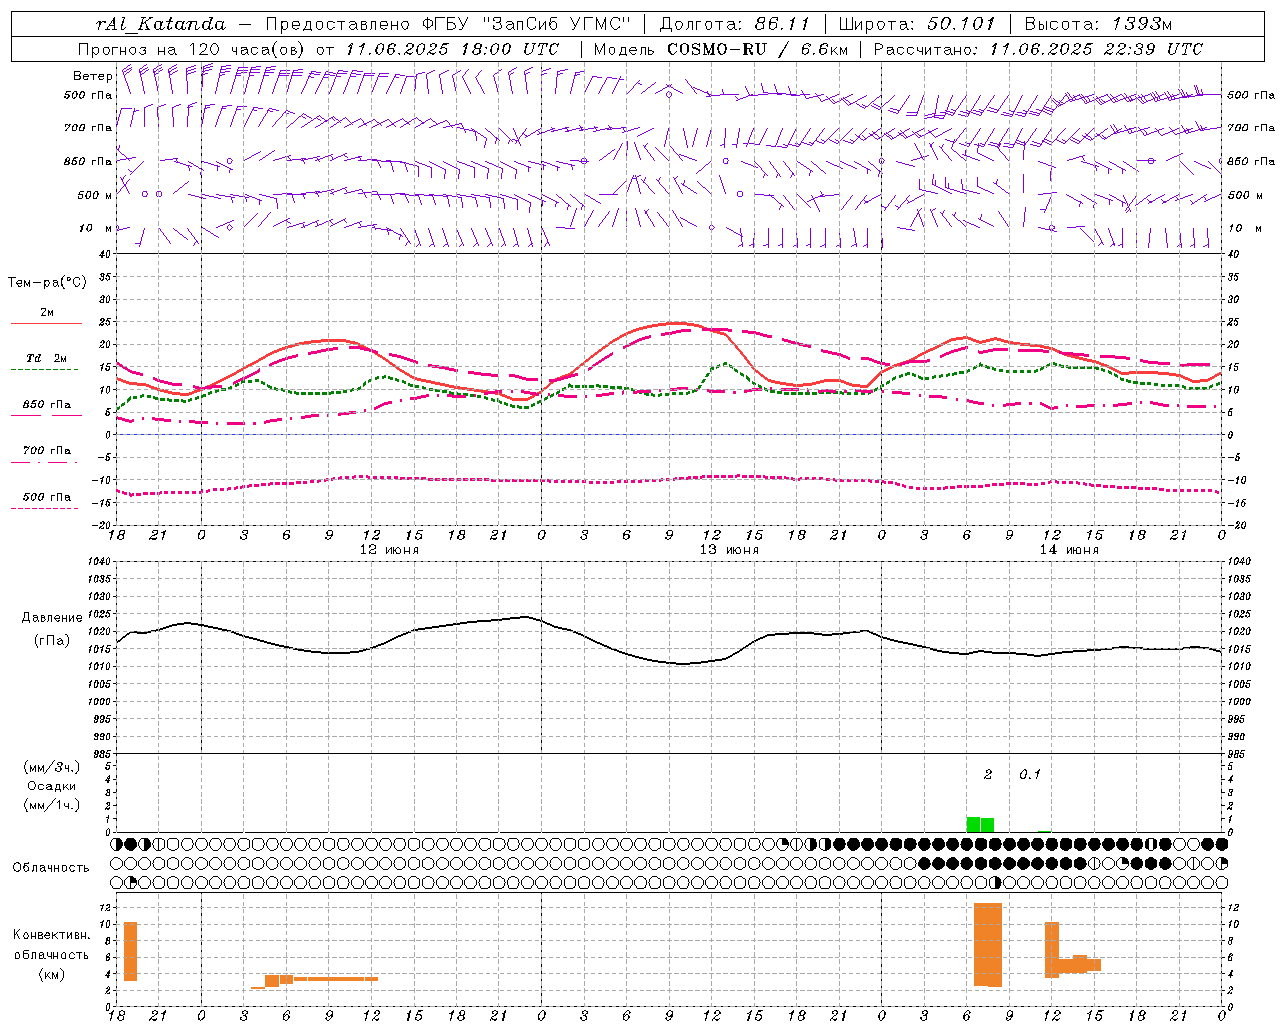Click the Тем-ра(°C) temperature panel label
The height and width of the screenshot is (1024, 1280).
(47, 283)
